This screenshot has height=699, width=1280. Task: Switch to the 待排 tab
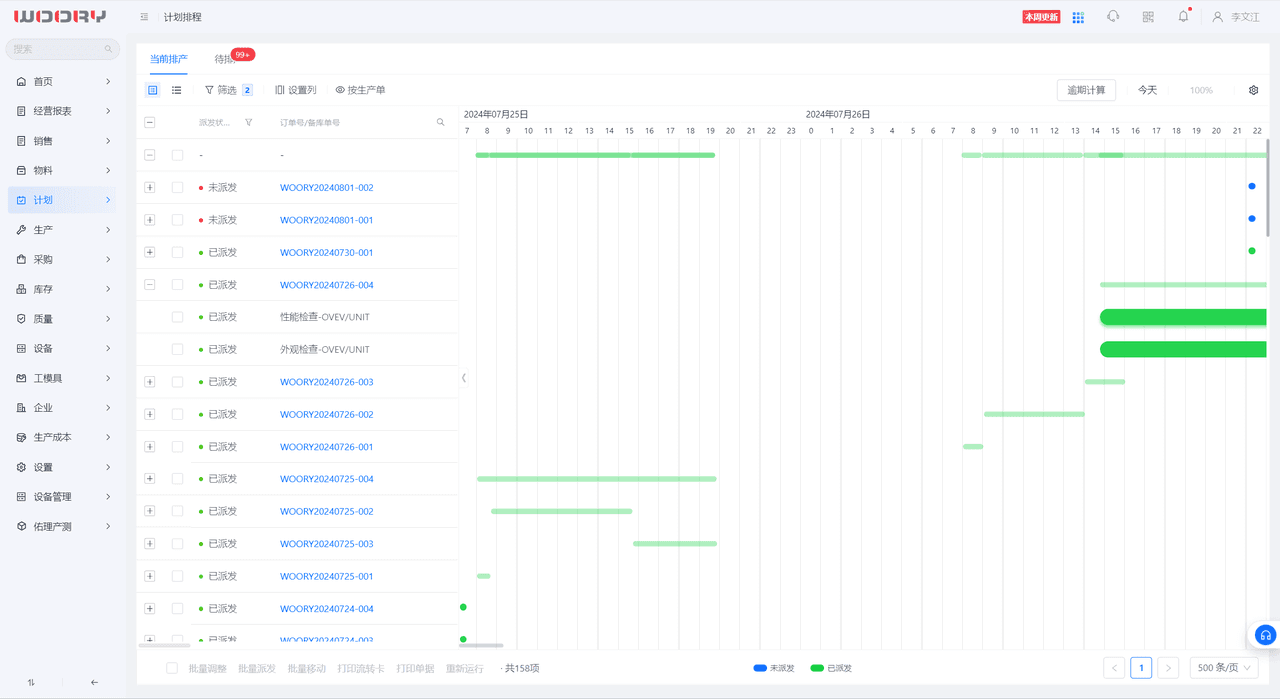coord(224,59)
